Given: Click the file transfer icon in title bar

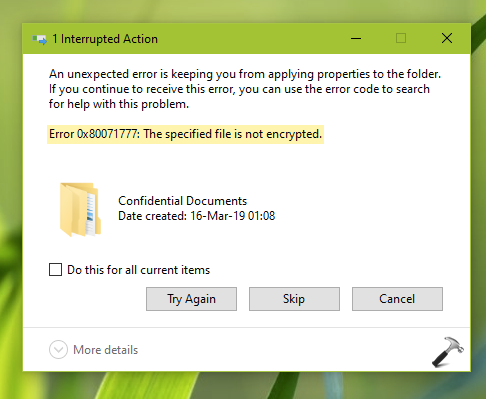Looking at the screenshot, I should pyautogui.click(x=39, y=39).
